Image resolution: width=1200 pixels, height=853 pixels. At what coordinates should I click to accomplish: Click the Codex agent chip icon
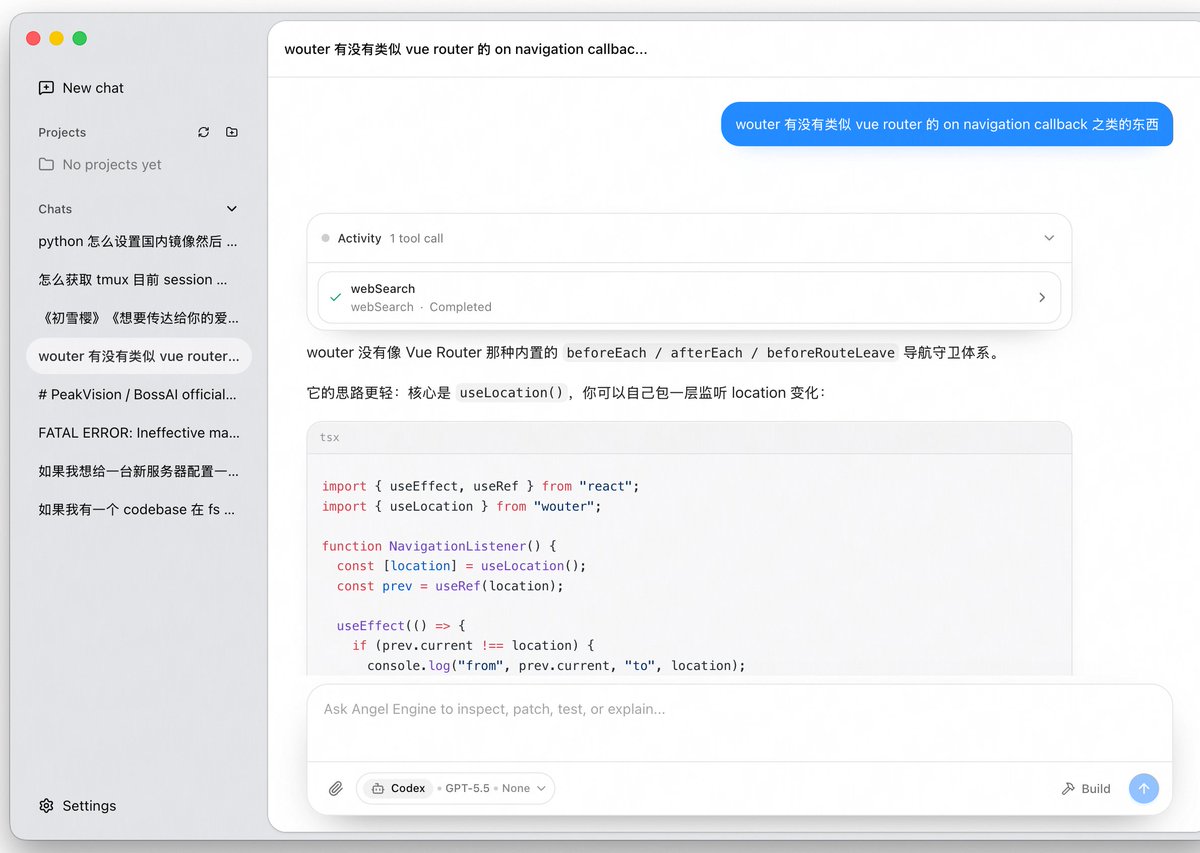pos(378,788)
